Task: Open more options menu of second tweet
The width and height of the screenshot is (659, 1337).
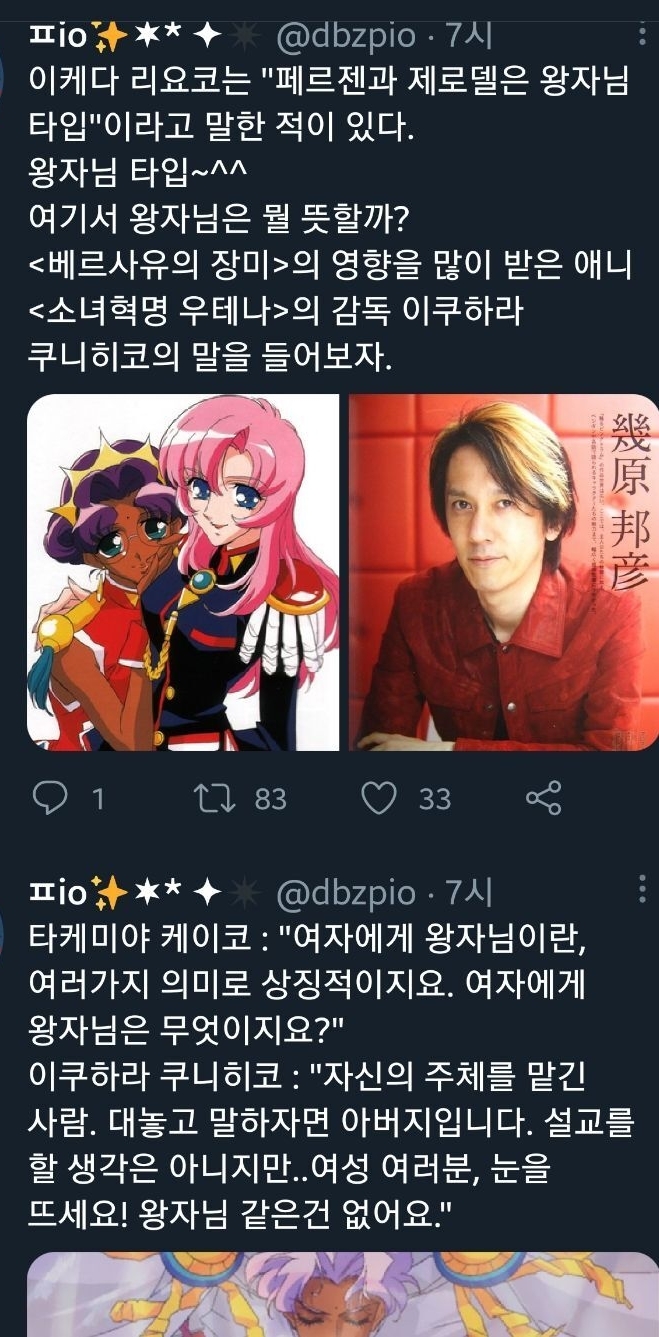Action: (641, 890)
